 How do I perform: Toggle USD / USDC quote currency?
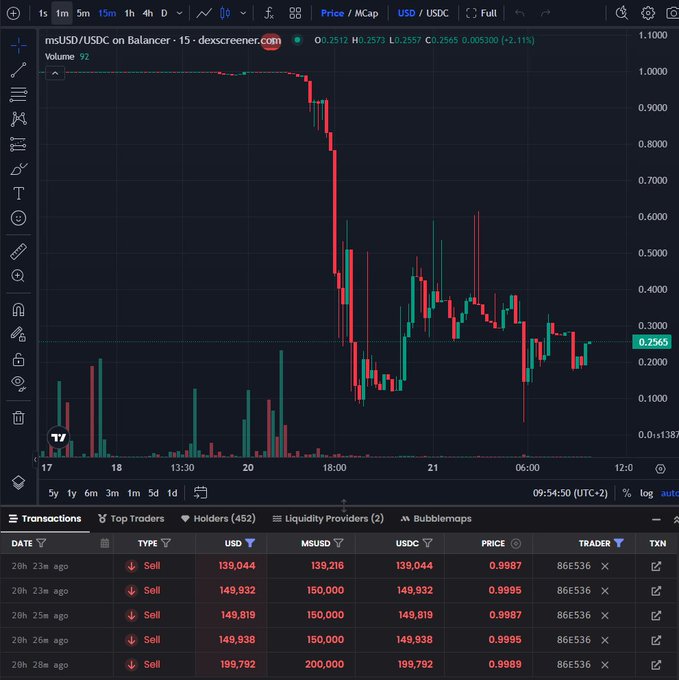click(423, 13)
